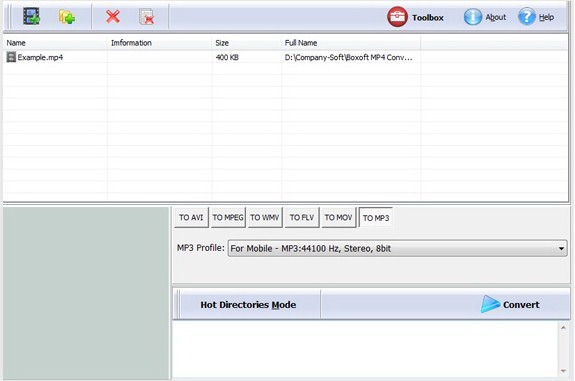The image size is (575, 381).
Task: Sort list by Name column header
Action: (55, 43)
